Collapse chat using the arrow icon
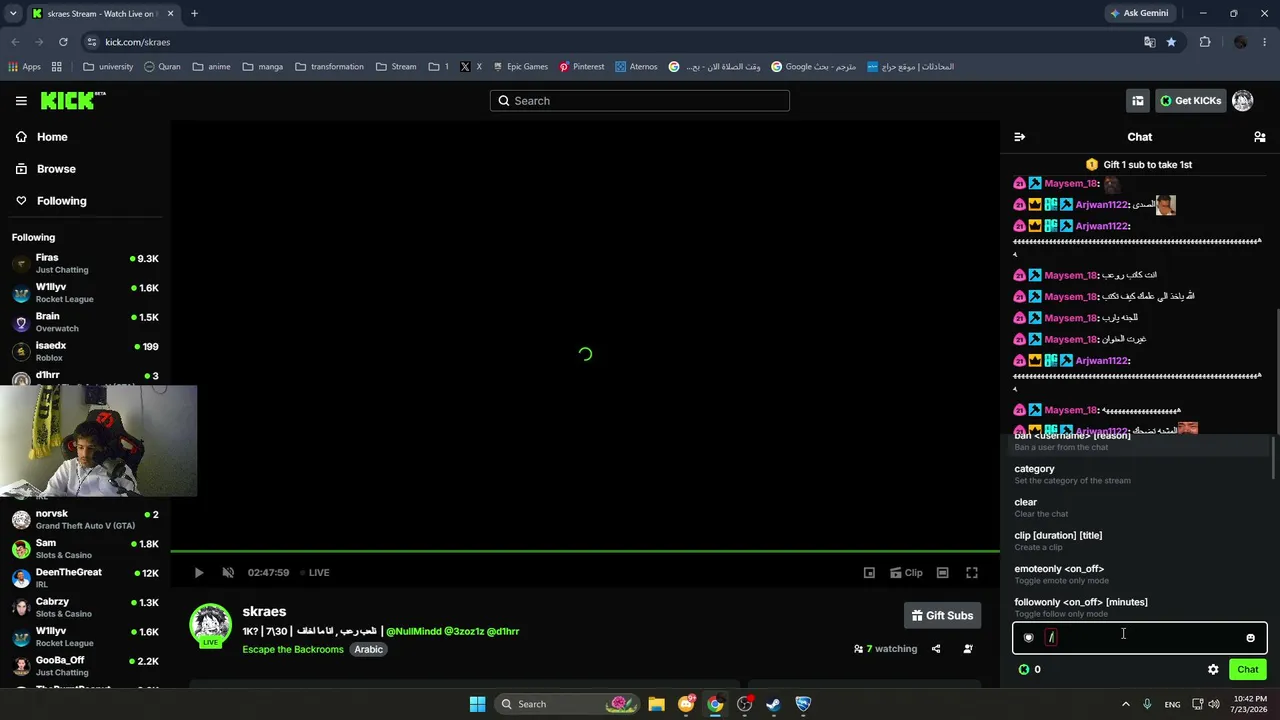The height and width of the screenshot is (720, 1280). pyautogui.click(x=1019, y=137)
